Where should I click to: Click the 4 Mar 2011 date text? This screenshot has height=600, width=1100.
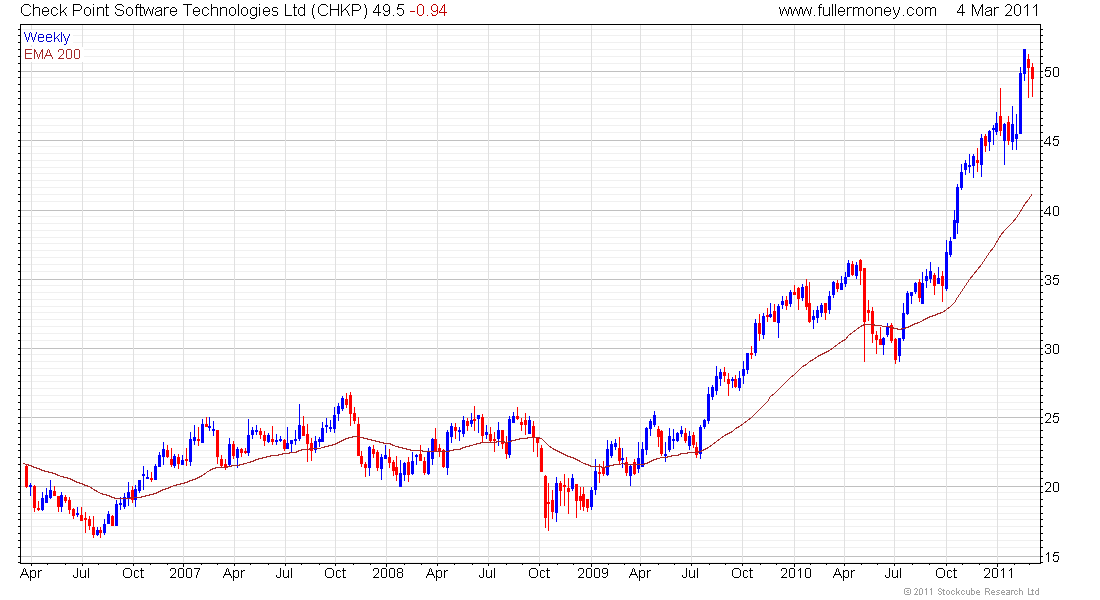(x=998, y=11)
